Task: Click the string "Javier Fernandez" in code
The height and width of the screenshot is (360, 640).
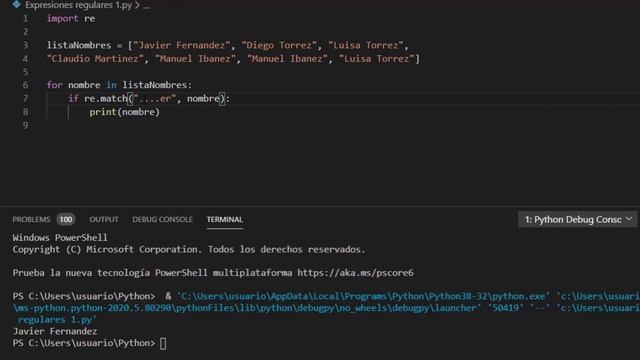Action: click(182, 45)
